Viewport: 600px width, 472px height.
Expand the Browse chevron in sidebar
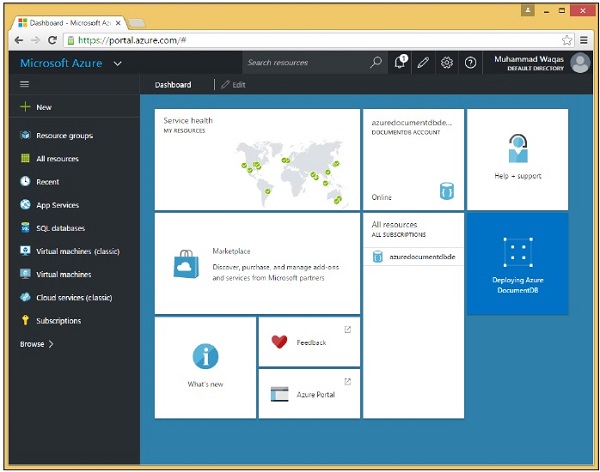[51, 344]
